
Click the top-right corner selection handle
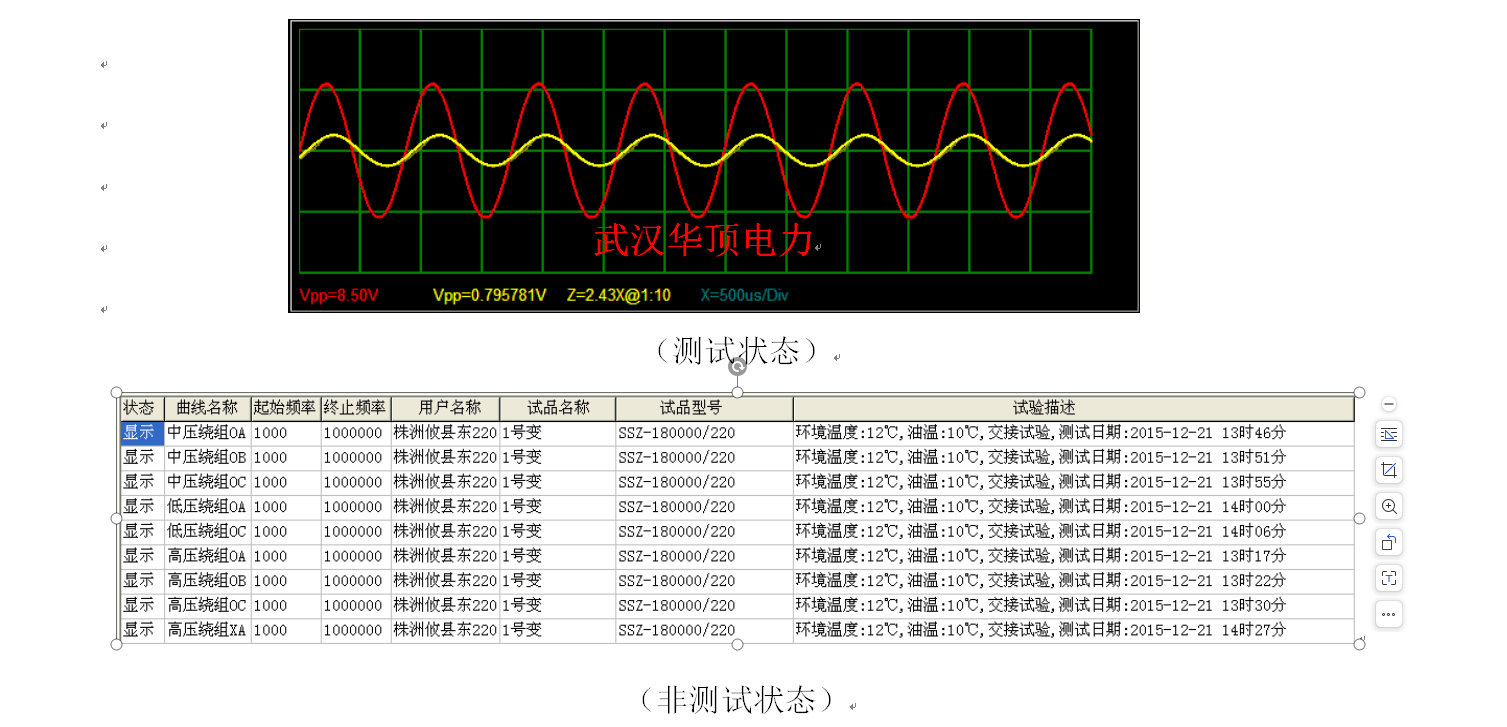1359,393
